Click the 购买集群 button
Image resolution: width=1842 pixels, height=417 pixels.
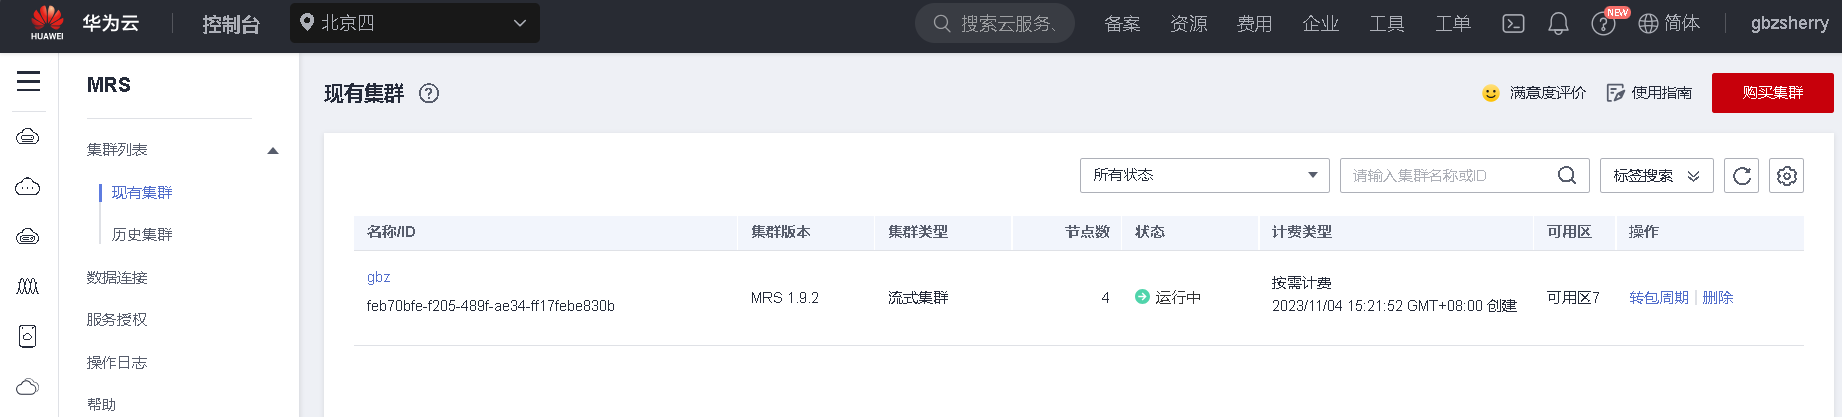(1772, 93)
